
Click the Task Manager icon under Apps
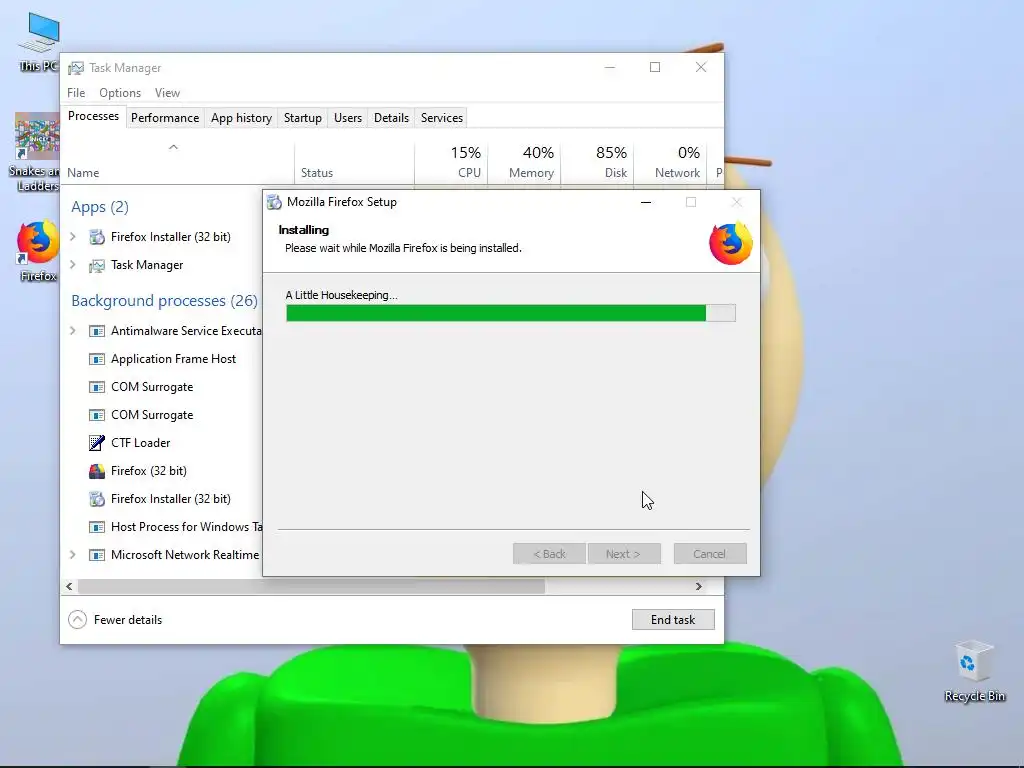tap(97, 265)
